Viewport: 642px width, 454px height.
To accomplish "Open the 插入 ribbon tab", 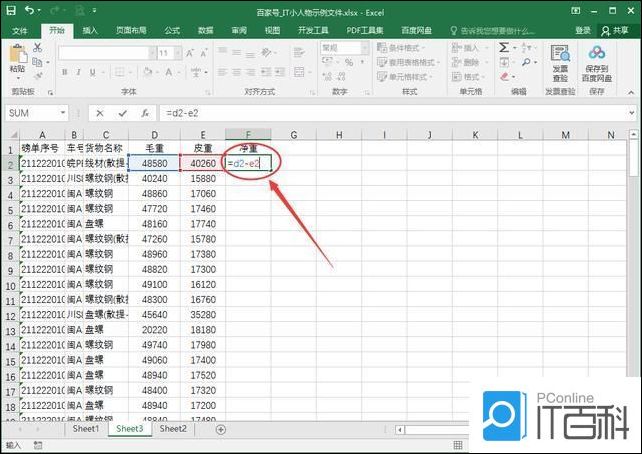I will click(x=91, y=30).
